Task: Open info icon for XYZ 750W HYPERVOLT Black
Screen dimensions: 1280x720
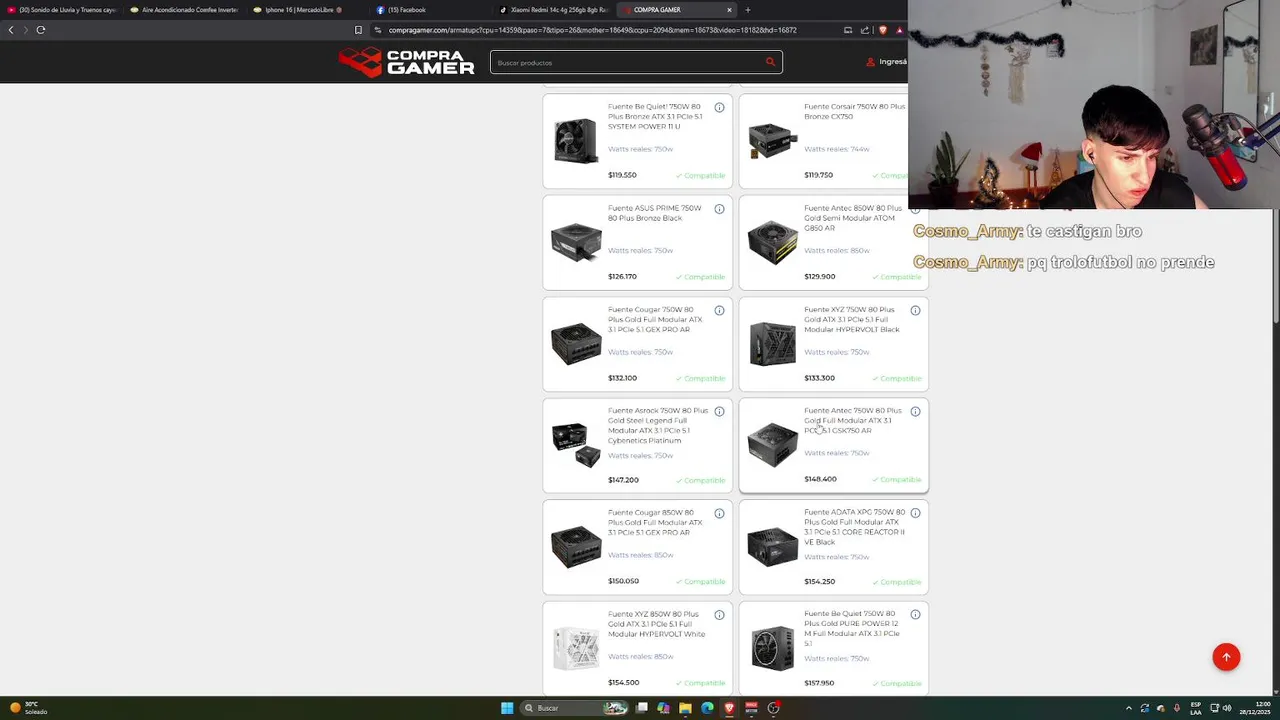Action: (x=915, y=310)
